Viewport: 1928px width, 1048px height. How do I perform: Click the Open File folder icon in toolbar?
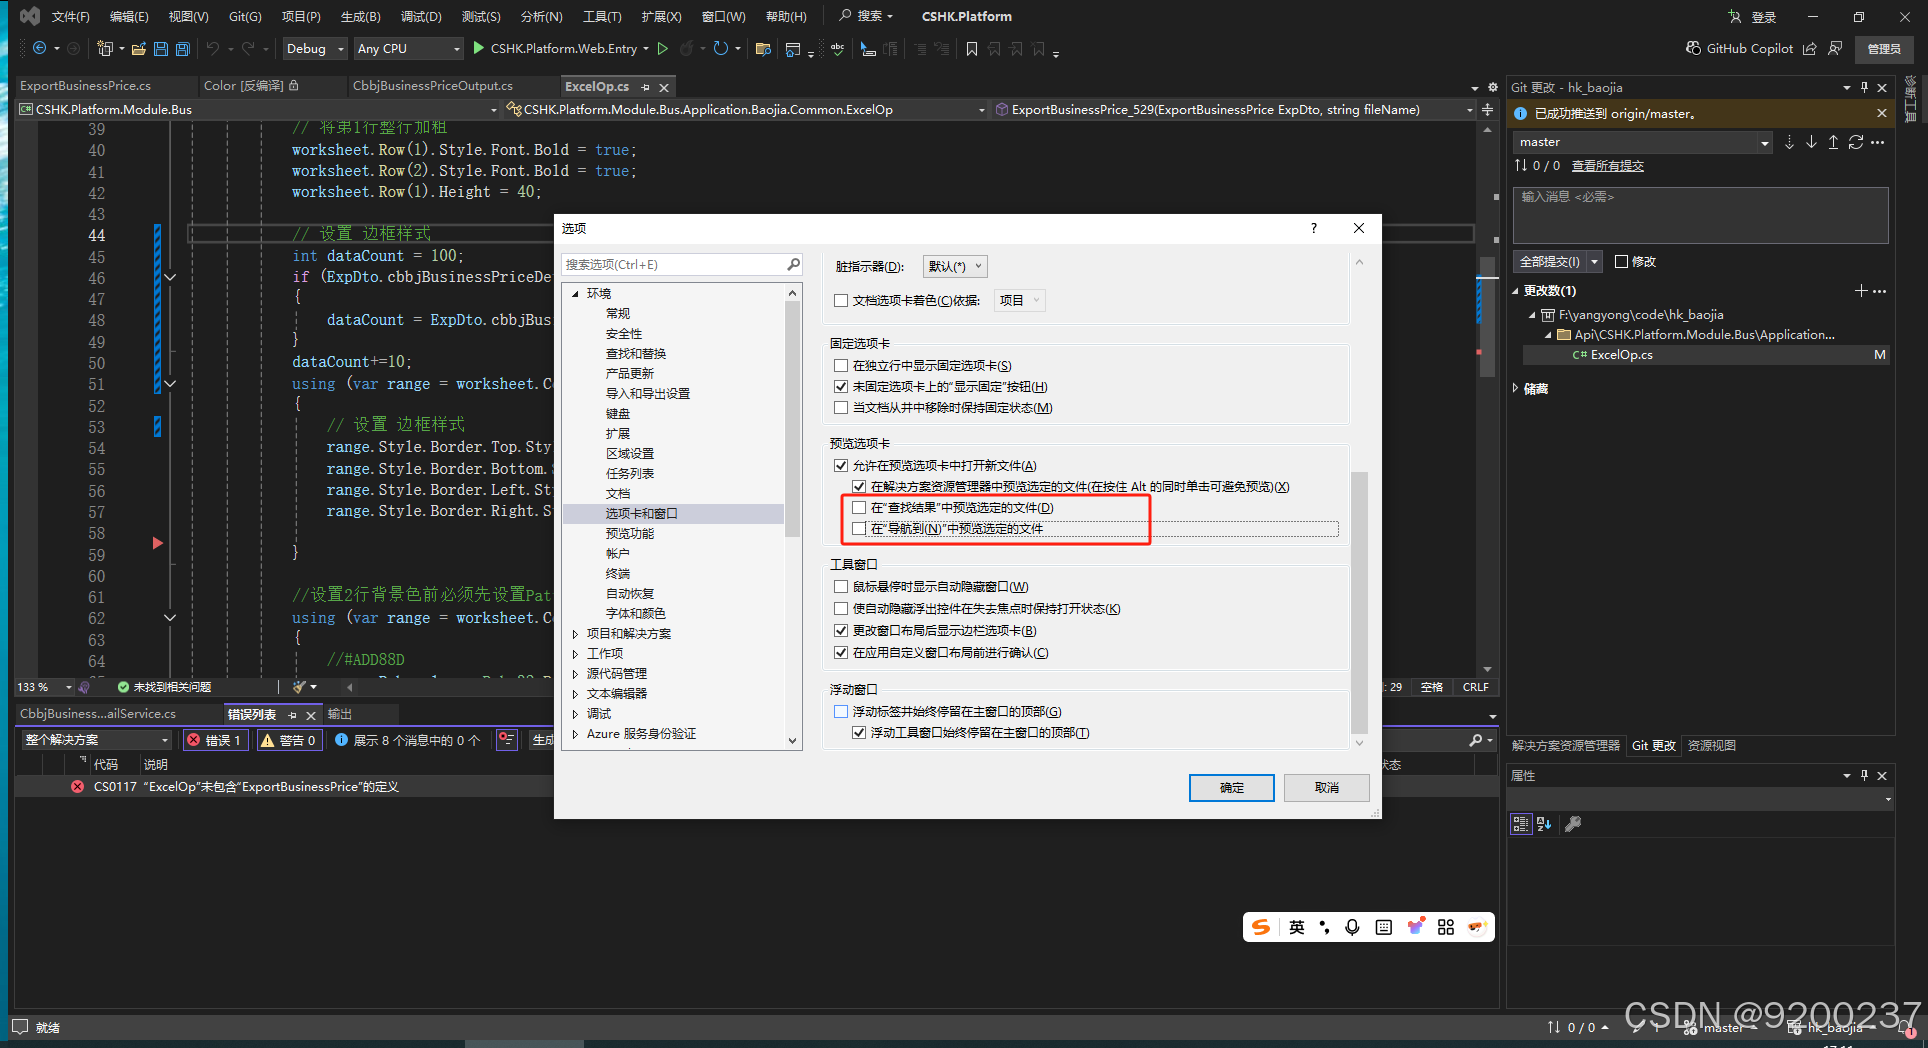139,48
